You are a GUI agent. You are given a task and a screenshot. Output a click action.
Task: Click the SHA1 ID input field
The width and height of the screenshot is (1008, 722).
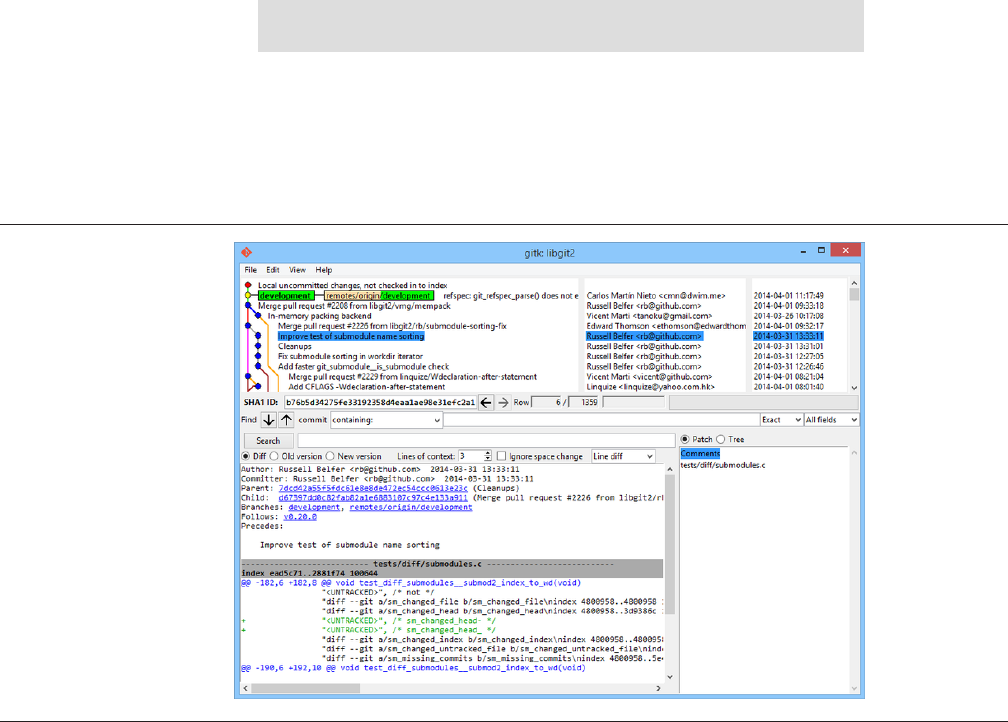(x=380, y=402)
